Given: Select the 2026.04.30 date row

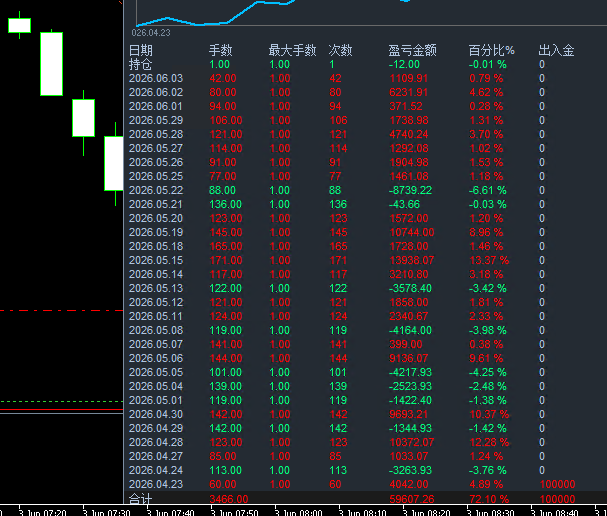Looking at the screenshot, I should [156, 414].
